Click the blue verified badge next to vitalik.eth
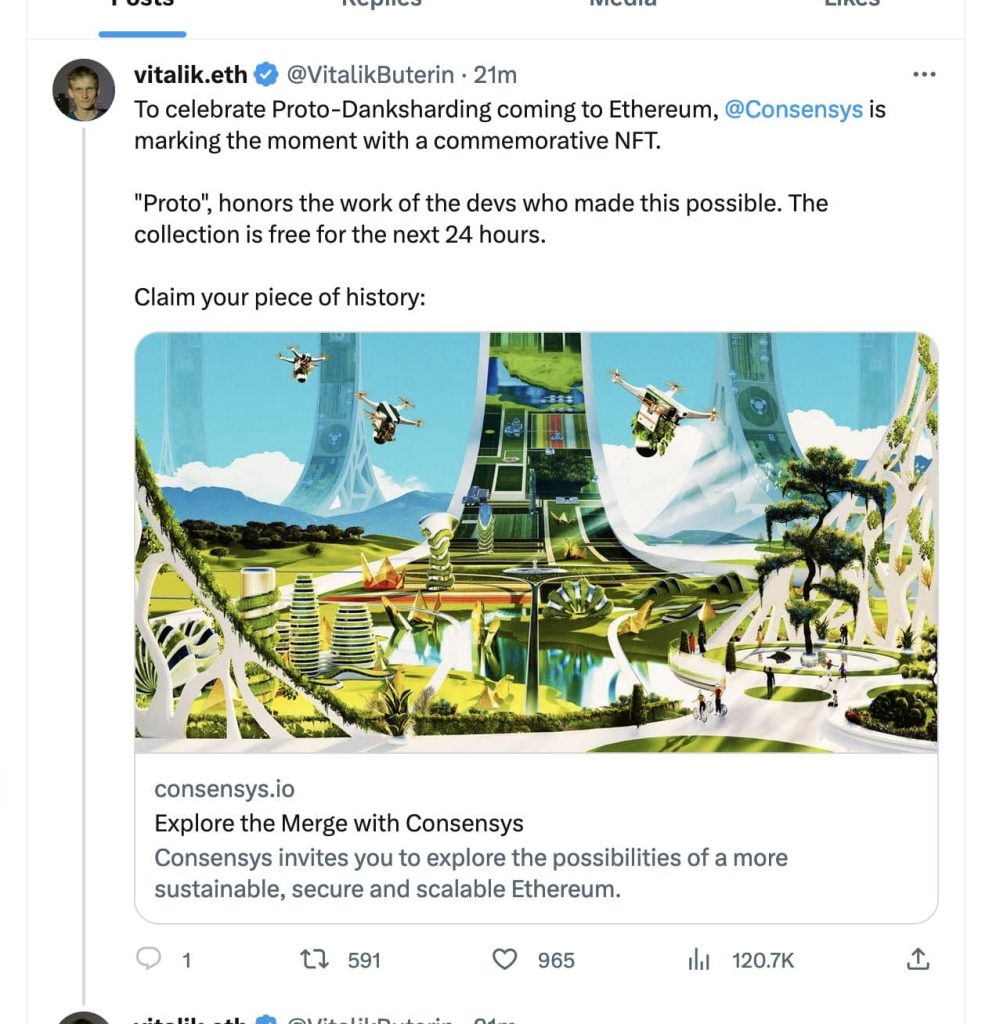The image size is (996, 1024). pyautogui.click(x=266, y=73)
